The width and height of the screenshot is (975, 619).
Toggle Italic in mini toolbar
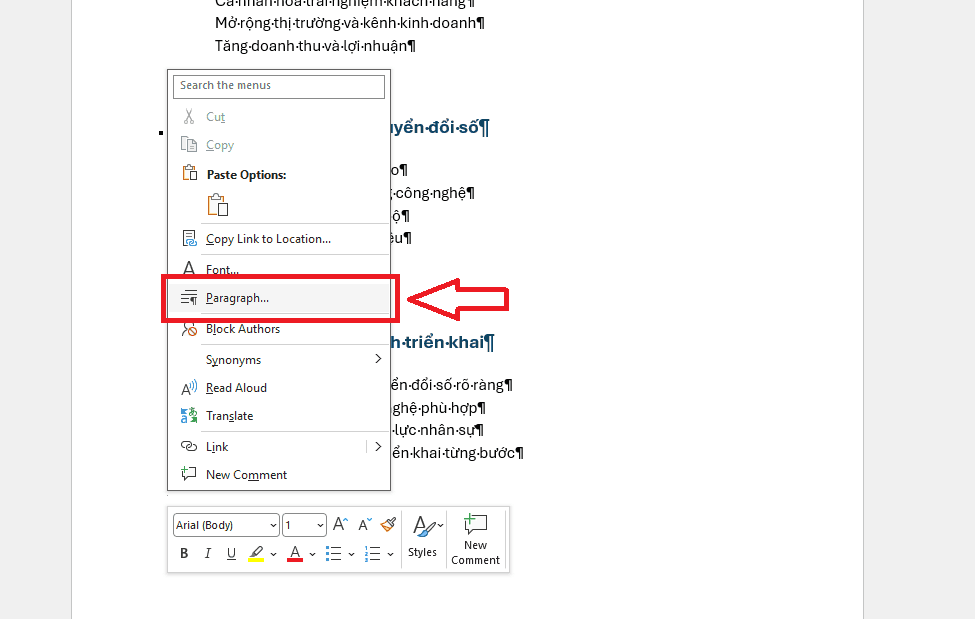pos(208,553)
